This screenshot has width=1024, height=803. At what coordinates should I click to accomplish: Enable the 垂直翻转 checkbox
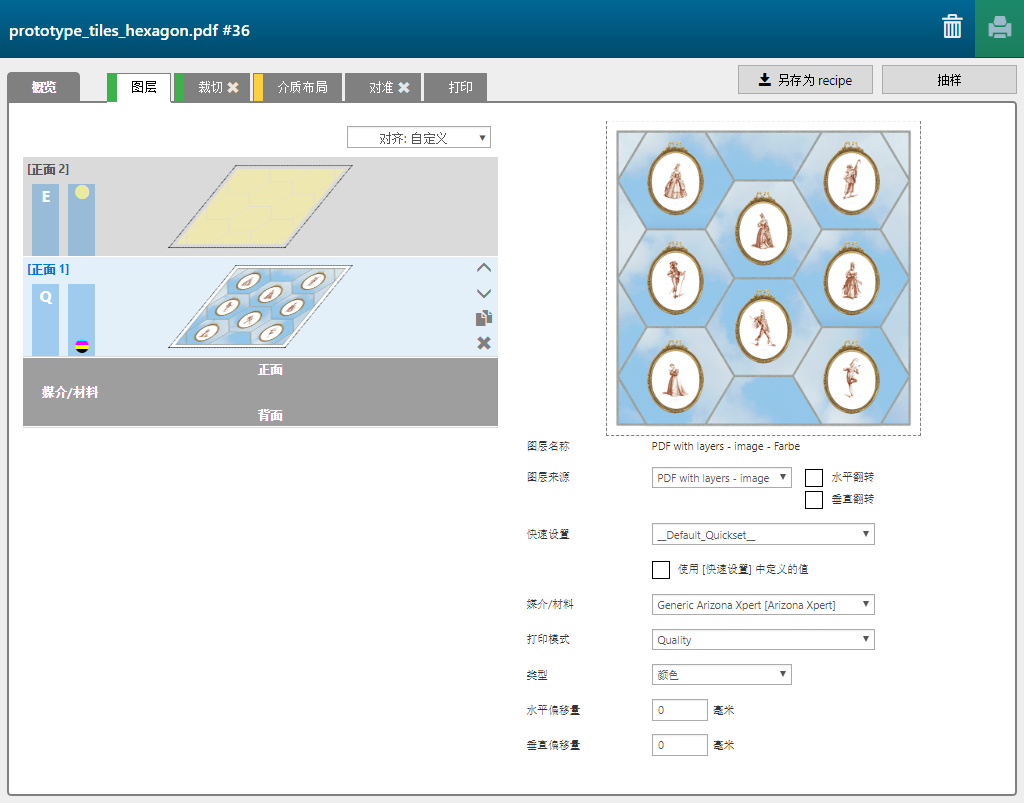point(814,499)
